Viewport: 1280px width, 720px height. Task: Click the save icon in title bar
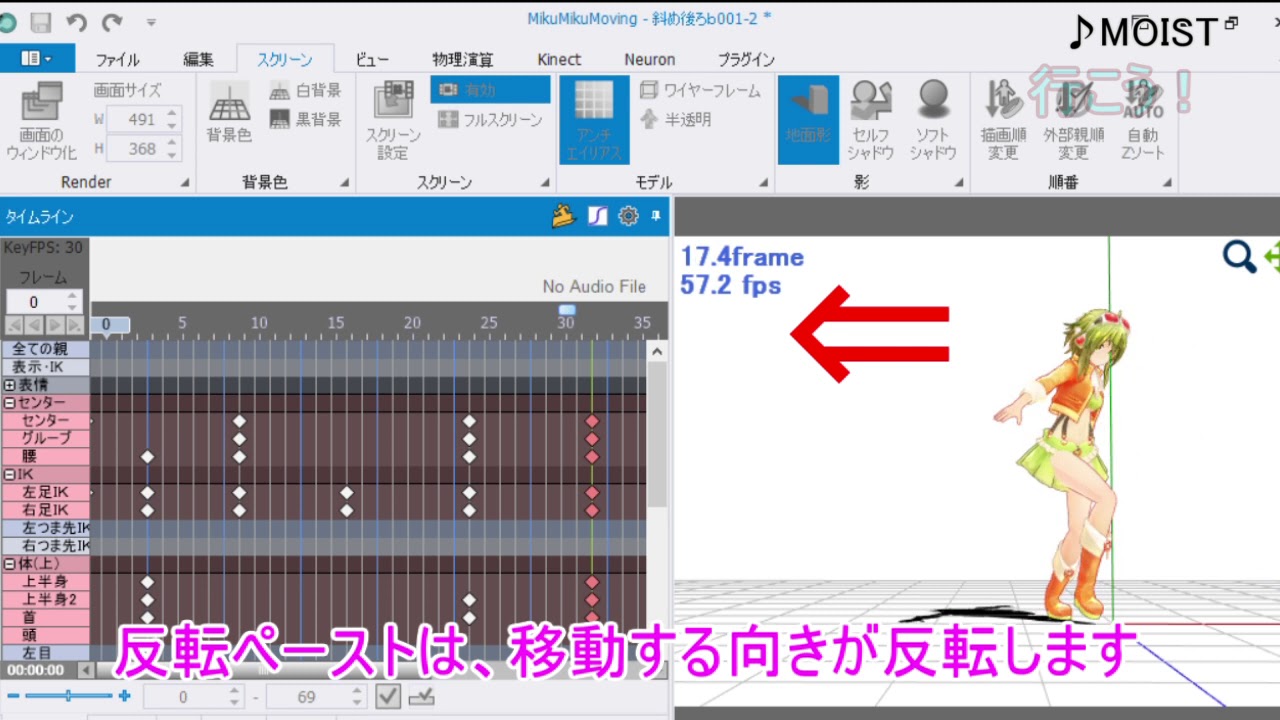41,21
